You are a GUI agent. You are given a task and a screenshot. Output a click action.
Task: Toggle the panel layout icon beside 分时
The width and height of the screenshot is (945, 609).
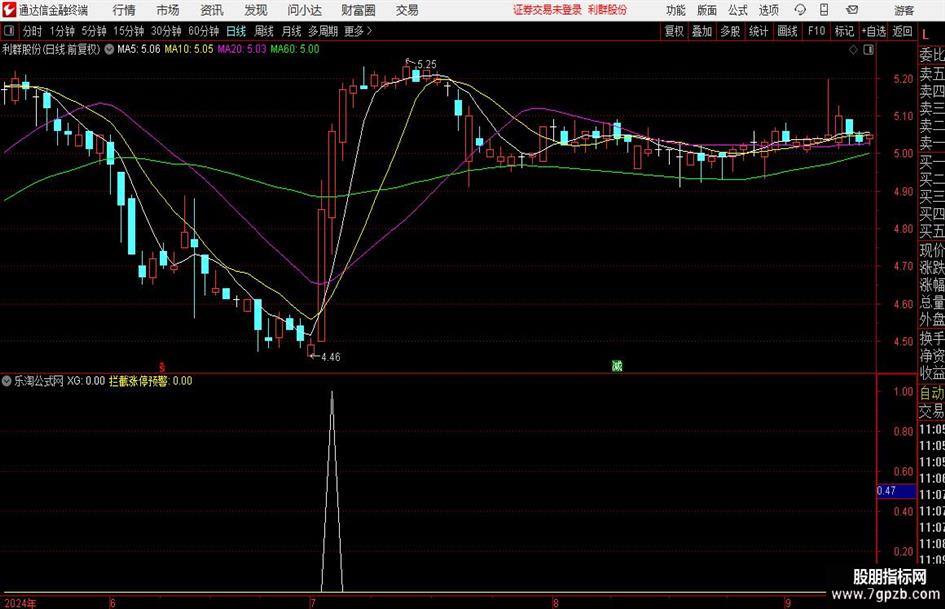coord(8,31)
